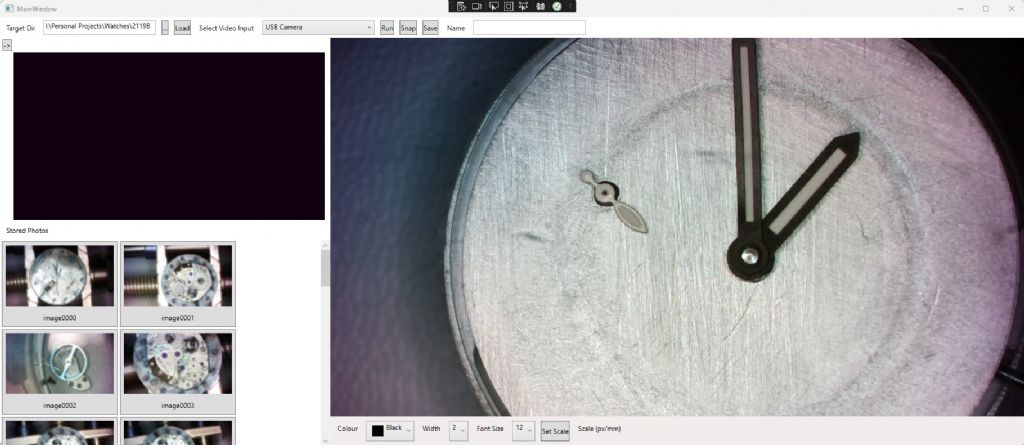Click the Run button
The image size is (1024, 445).
pos(387,27)
